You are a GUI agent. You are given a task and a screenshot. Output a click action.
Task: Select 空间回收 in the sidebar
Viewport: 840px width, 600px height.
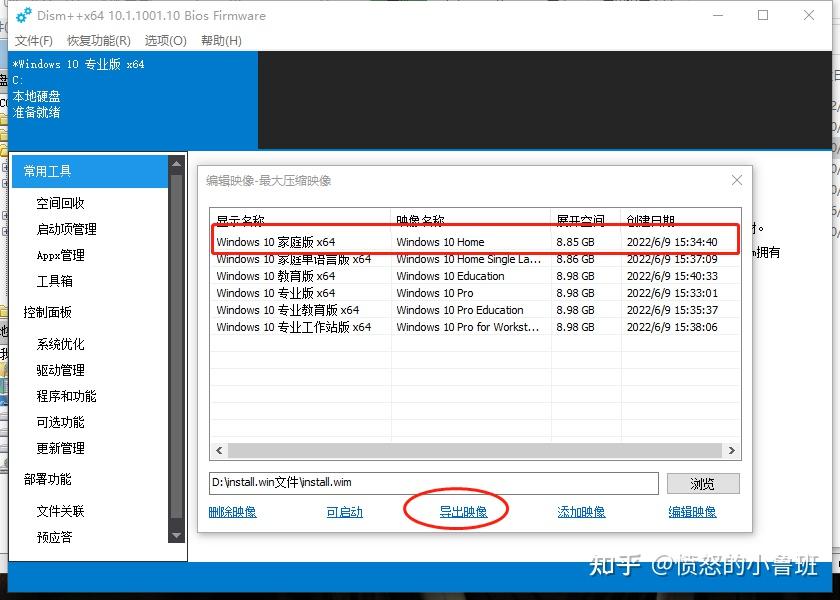(x=61, y=203)
